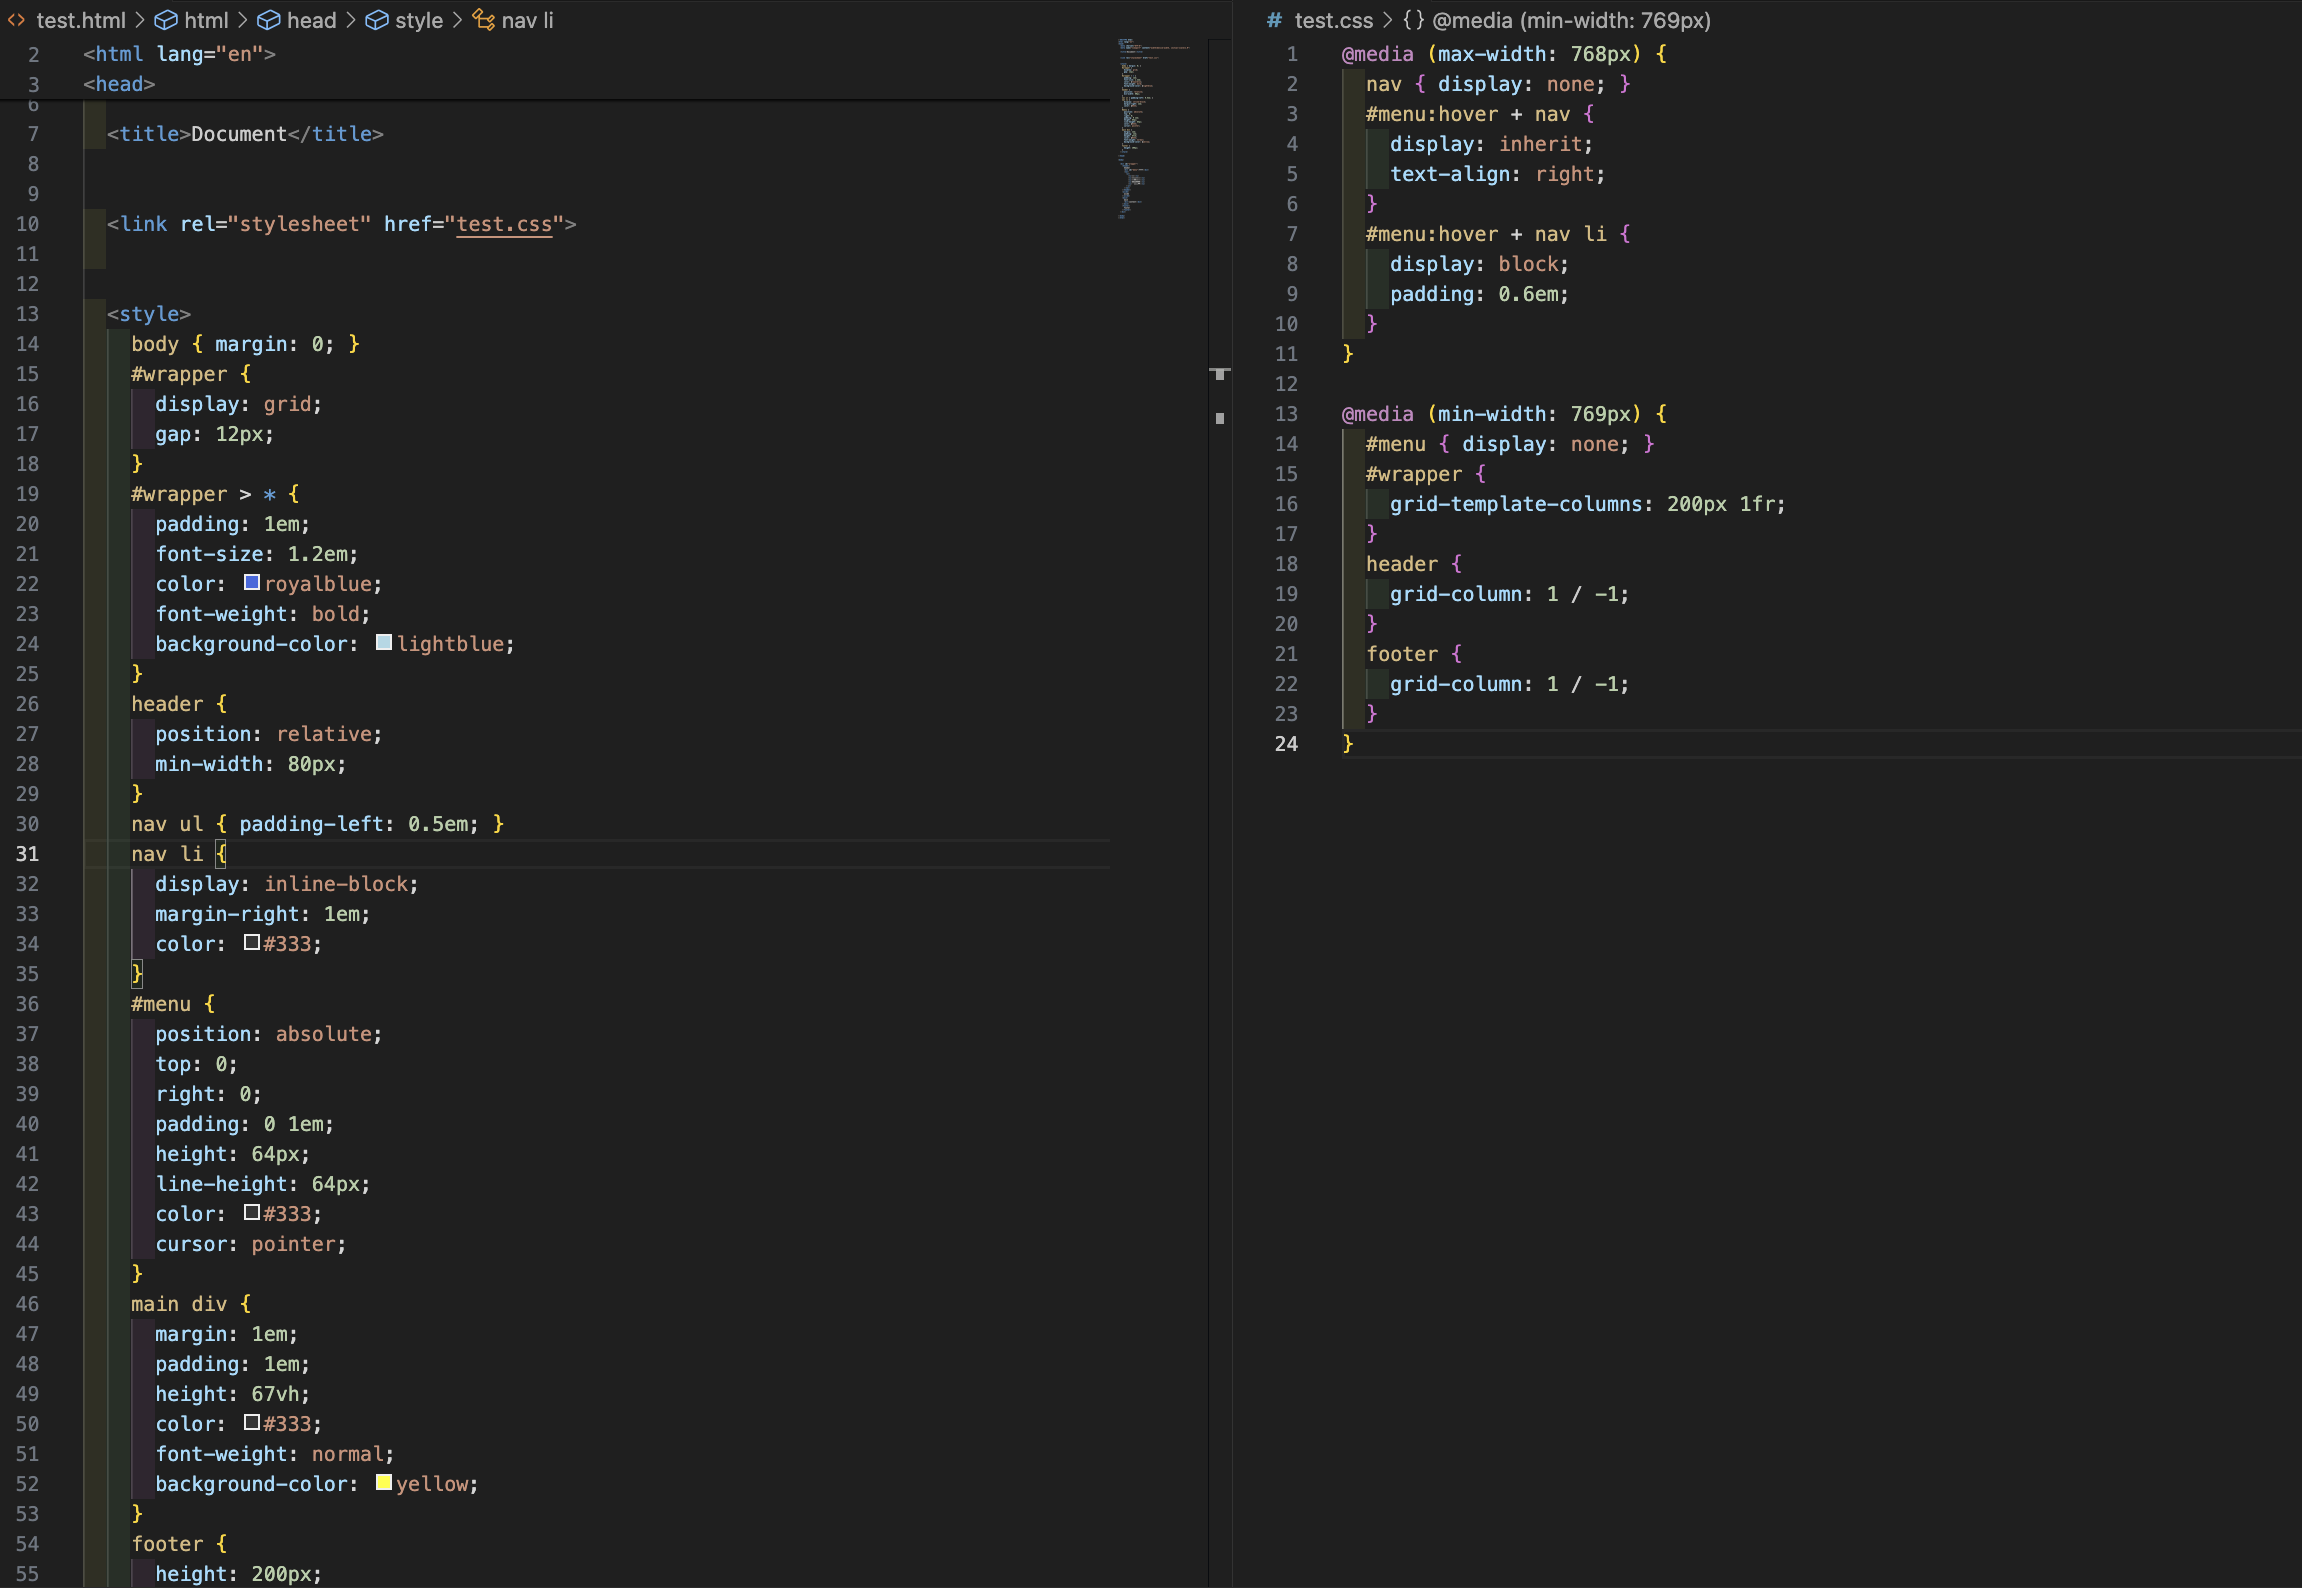The width and height of the screenshot is (2302, 1588).
Task: Open the royalblue color picker swatch
Action: (252, 583)
